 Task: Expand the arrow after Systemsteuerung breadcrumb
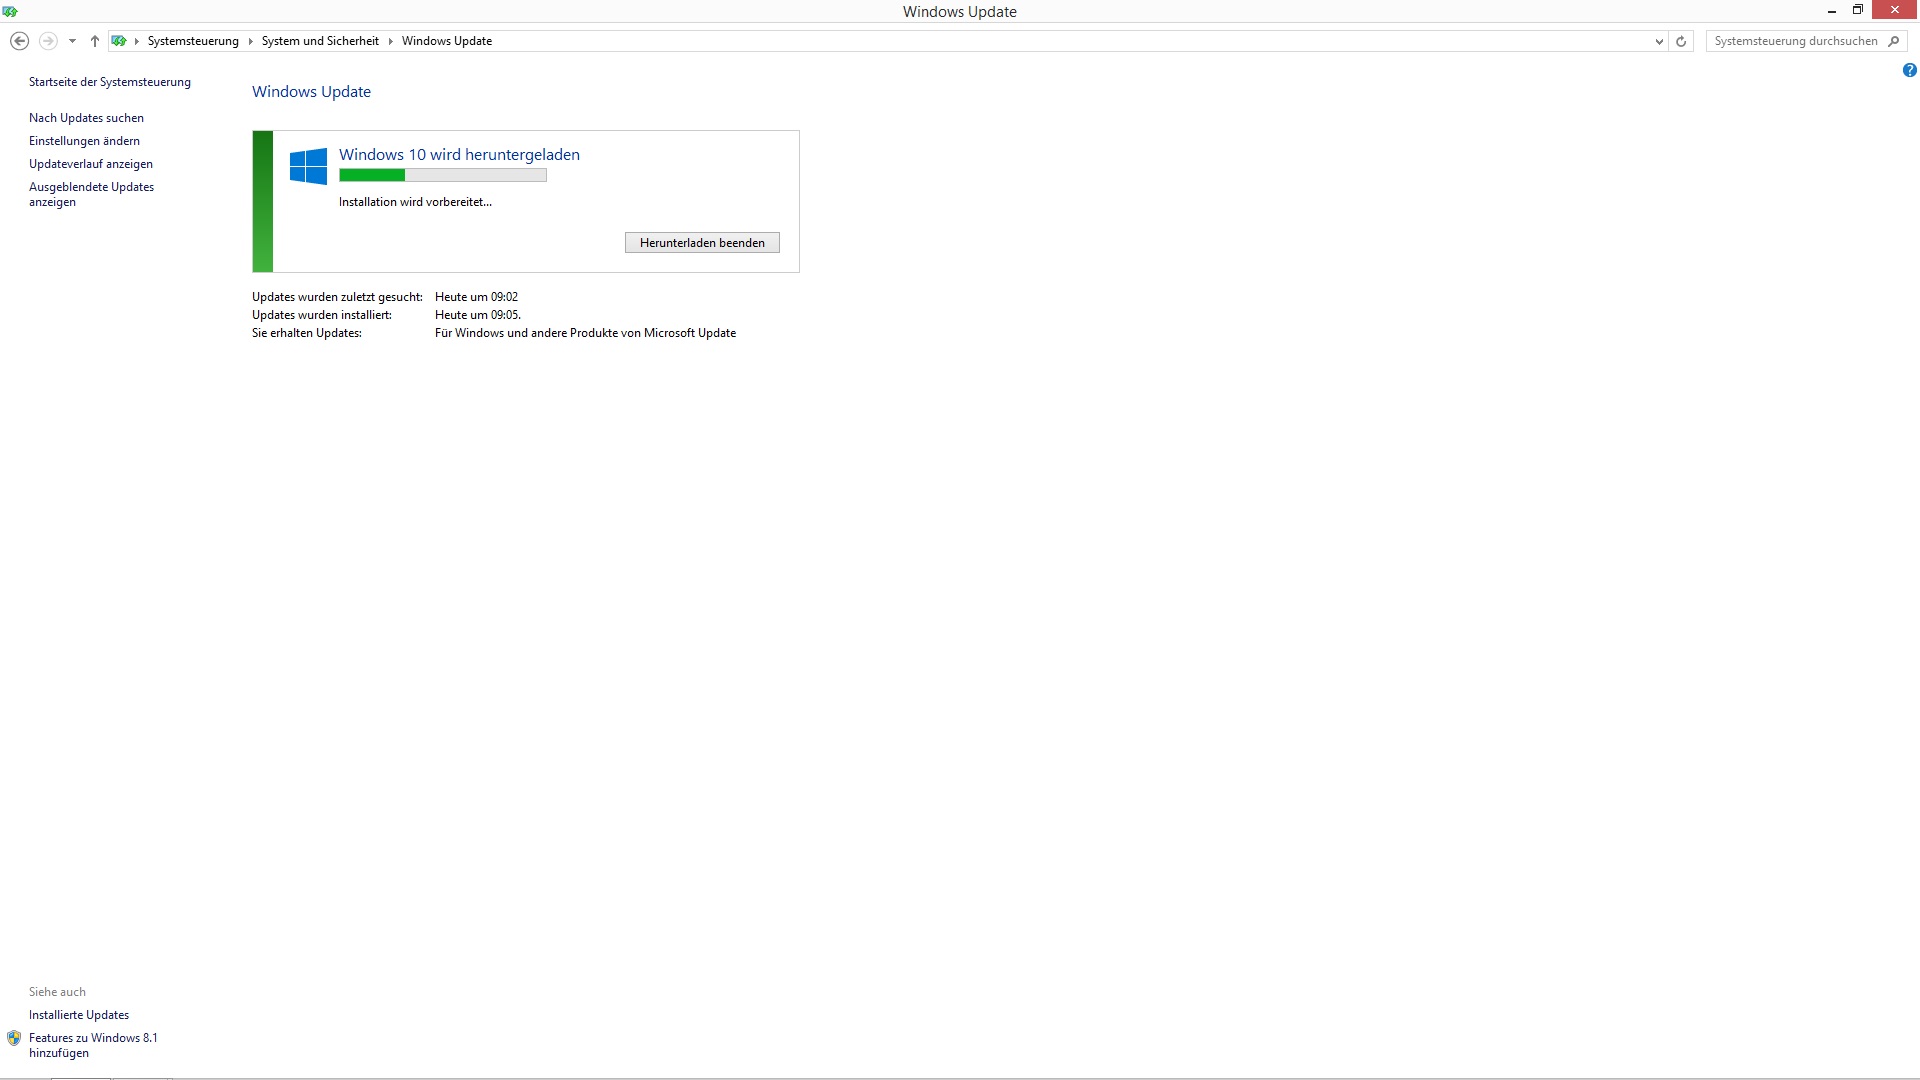click(x=250, y=41)
